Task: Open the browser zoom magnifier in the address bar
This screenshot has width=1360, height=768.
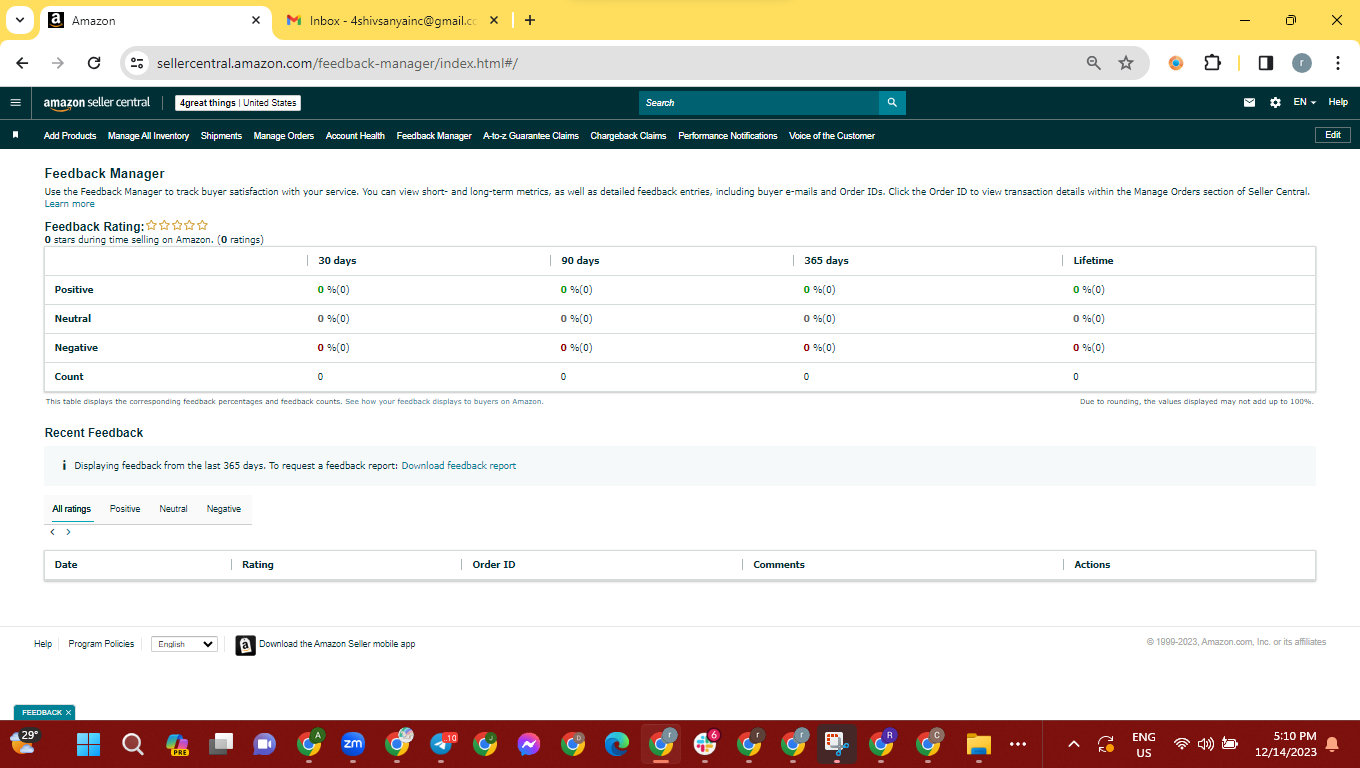Action: (1094, 62)
